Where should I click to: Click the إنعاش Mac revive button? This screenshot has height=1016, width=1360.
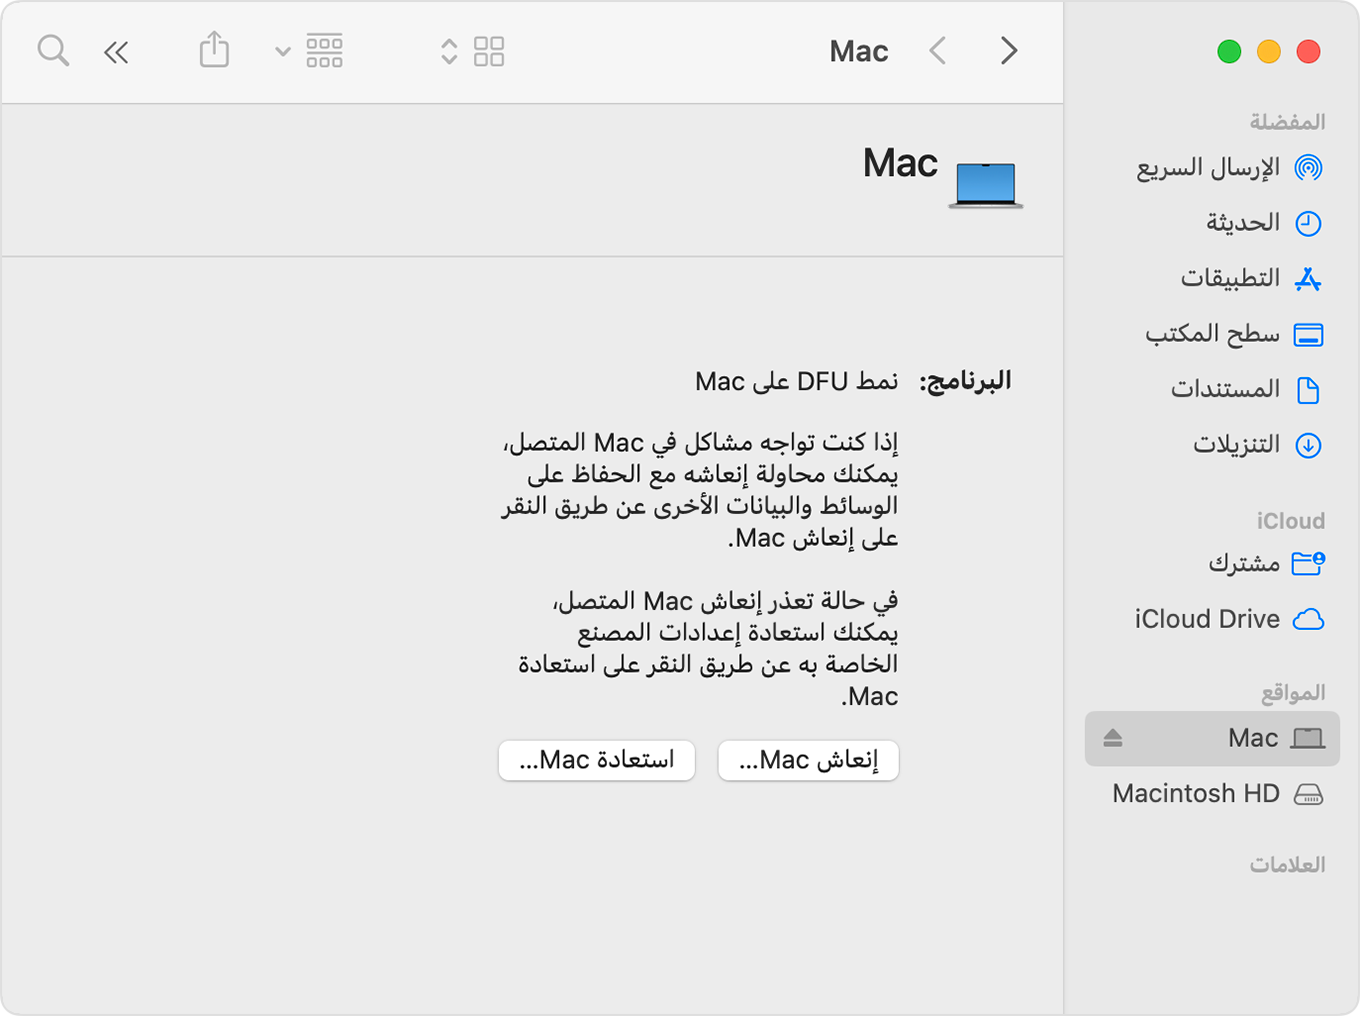808,760
